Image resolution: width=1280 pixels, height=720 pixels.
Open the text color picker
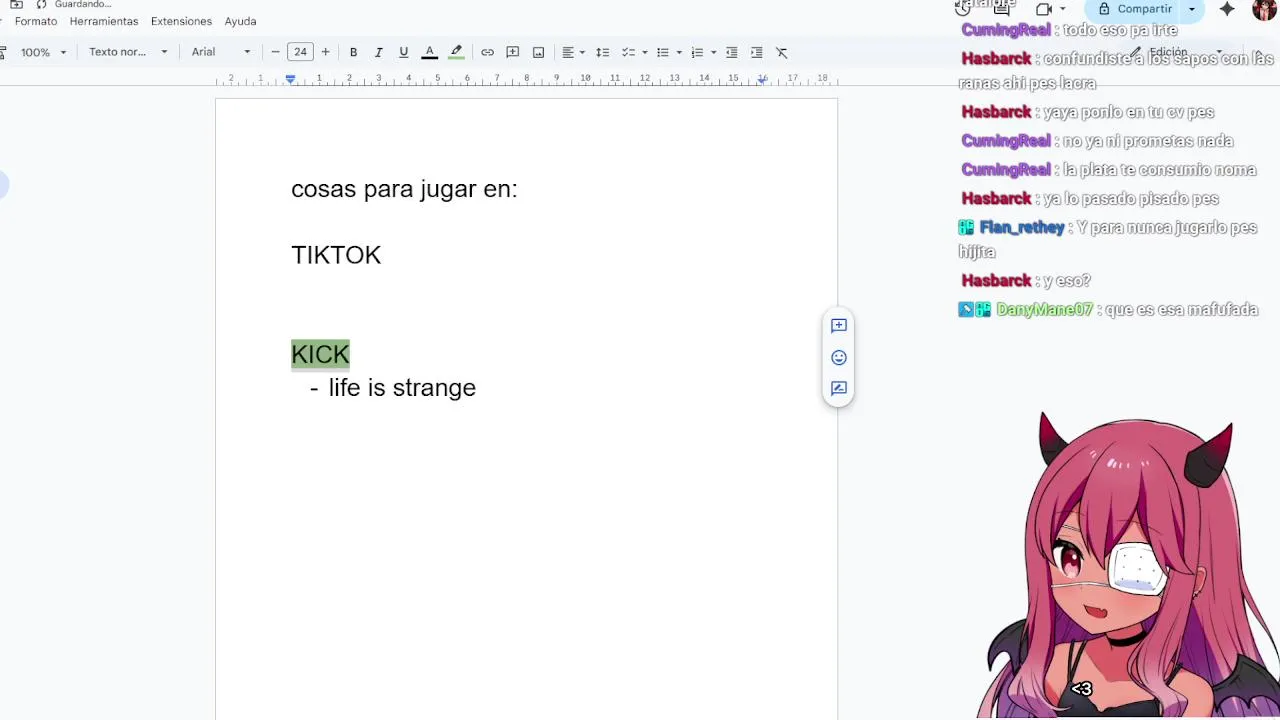(429, 52)
